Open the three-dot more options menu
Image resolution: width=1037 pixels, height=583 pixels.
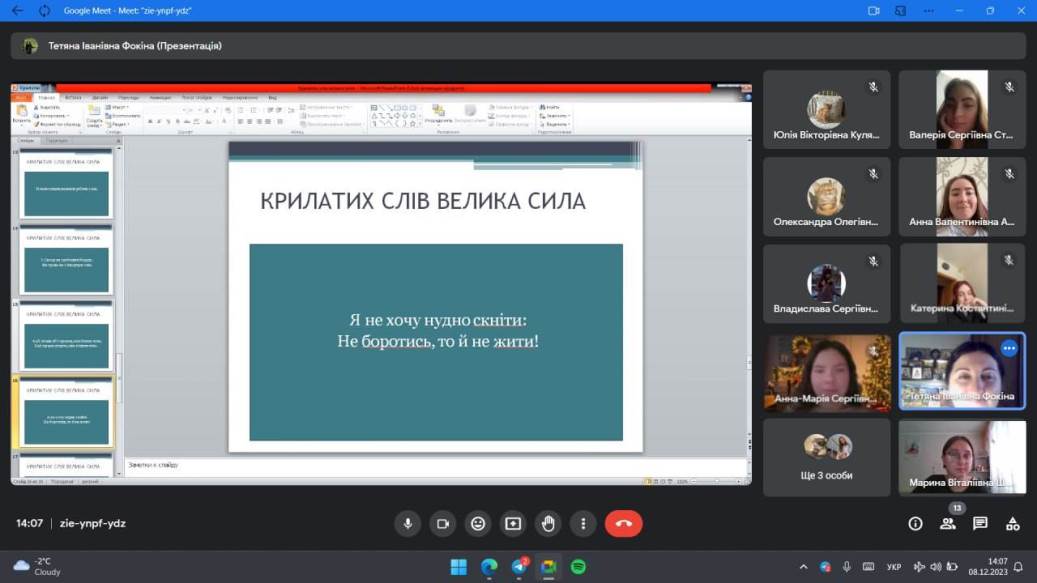(583, 523)
